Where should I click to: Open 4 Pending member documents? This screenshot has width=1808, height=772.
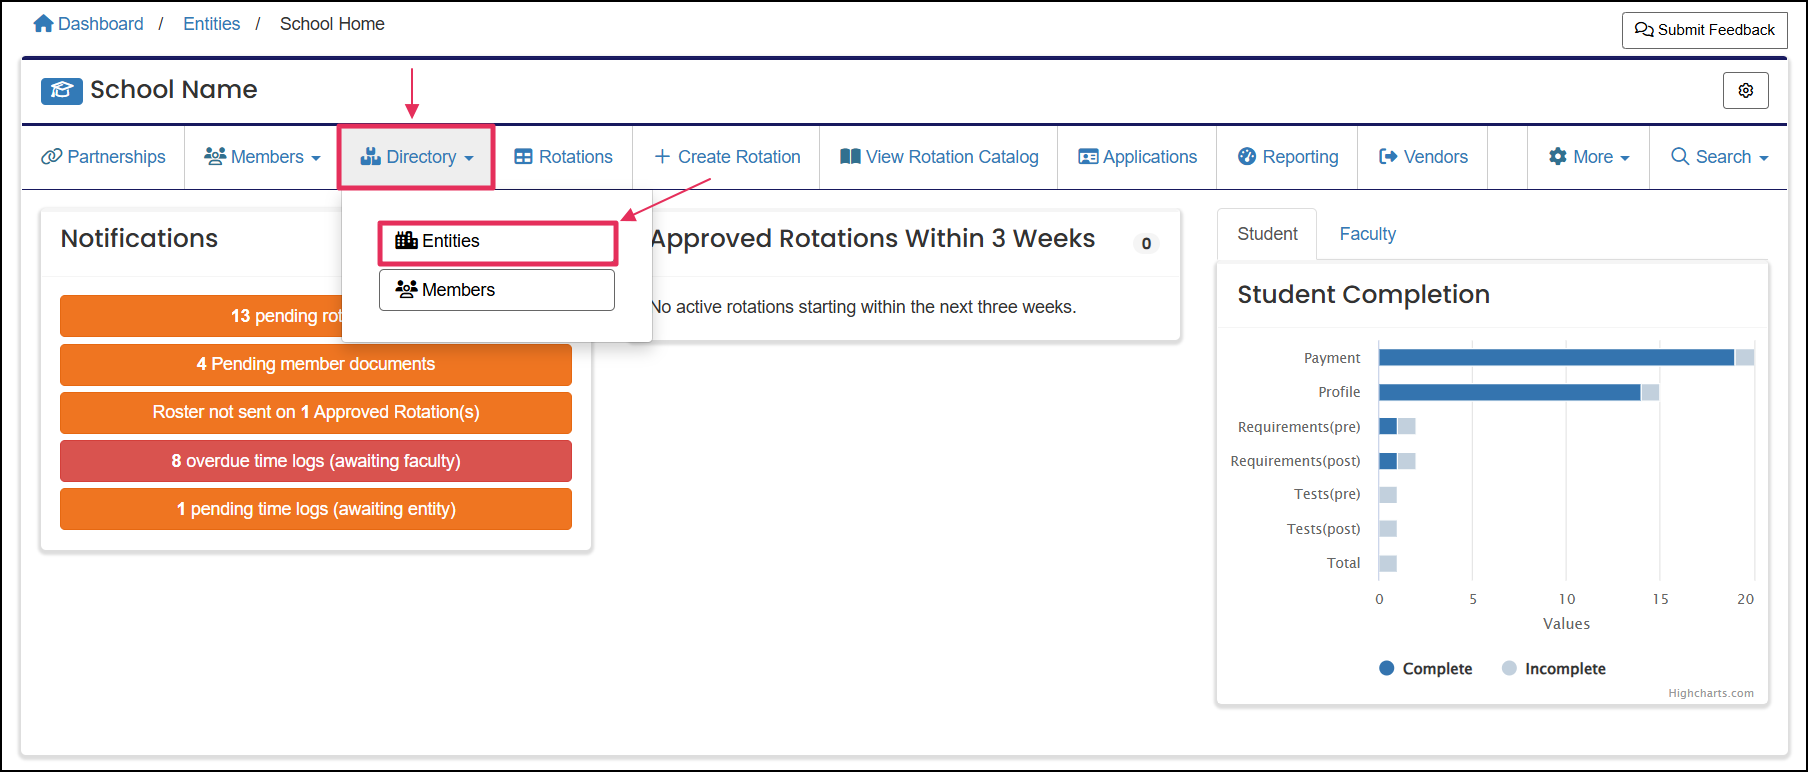tap(316, 365)
